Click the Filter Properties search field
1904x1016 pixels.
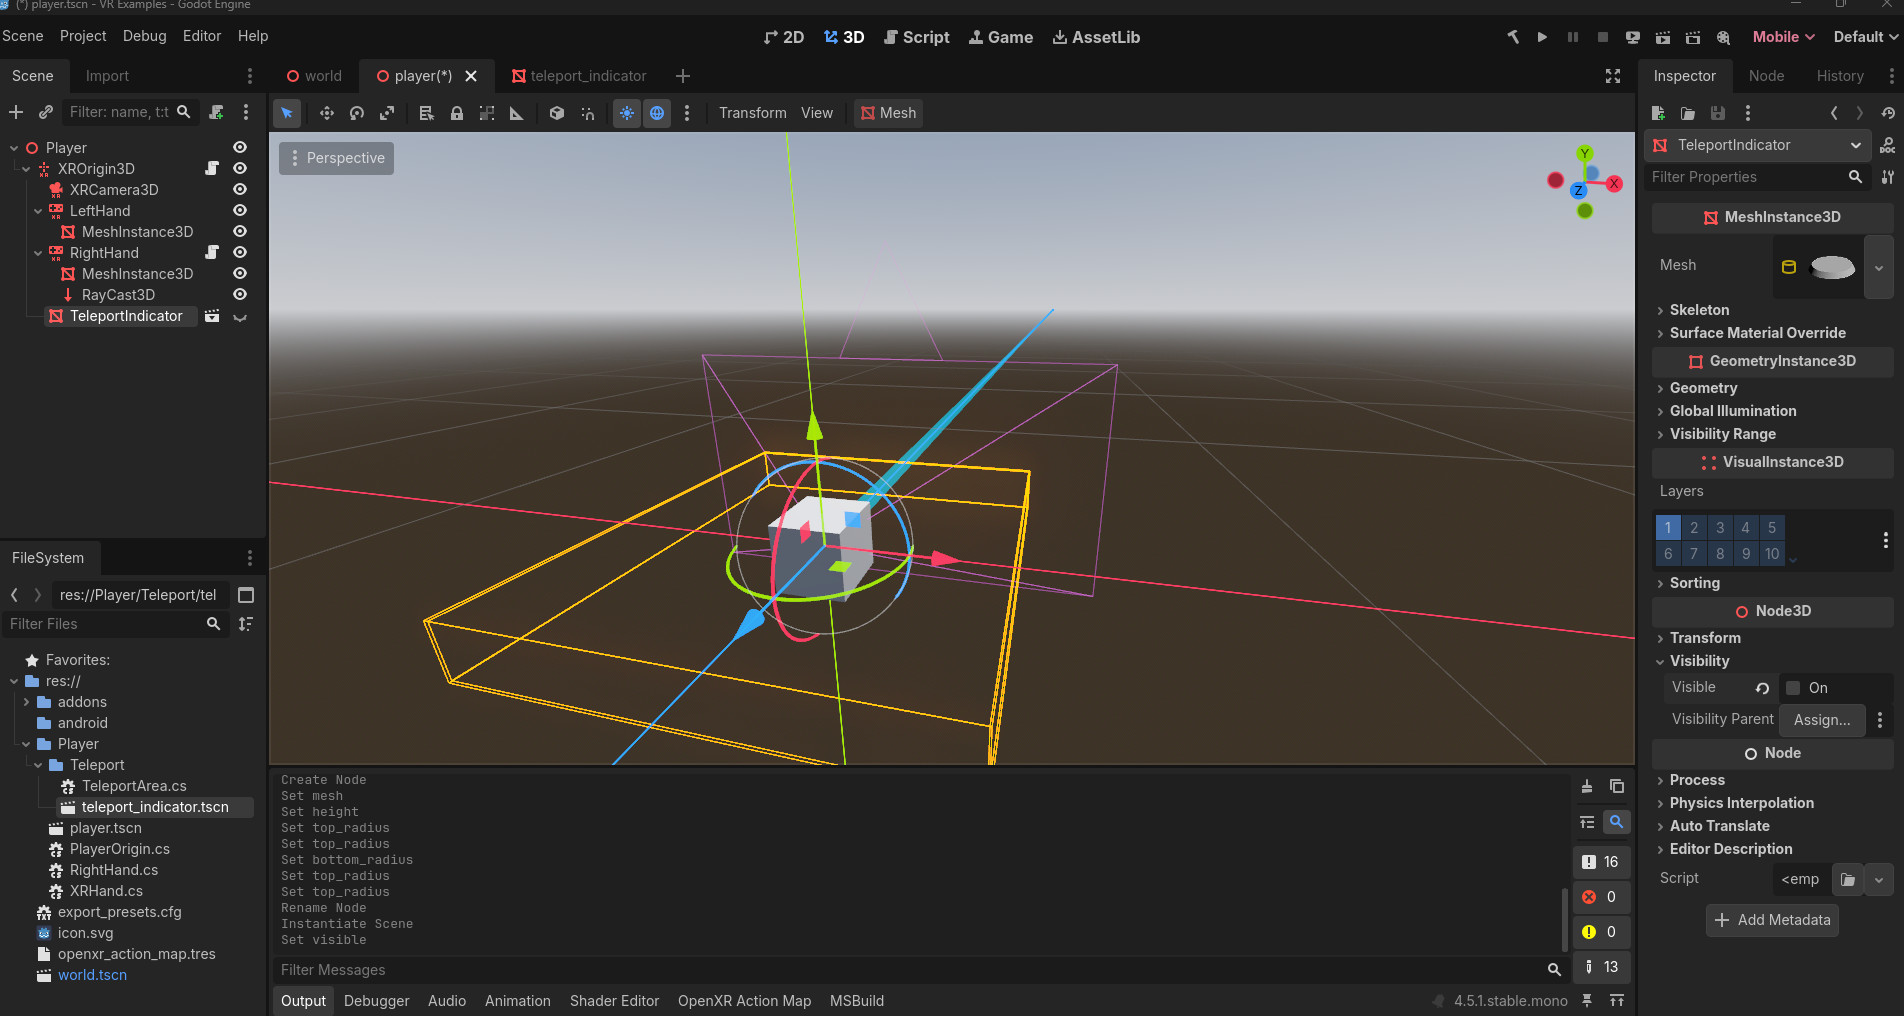click(1745, 177)
